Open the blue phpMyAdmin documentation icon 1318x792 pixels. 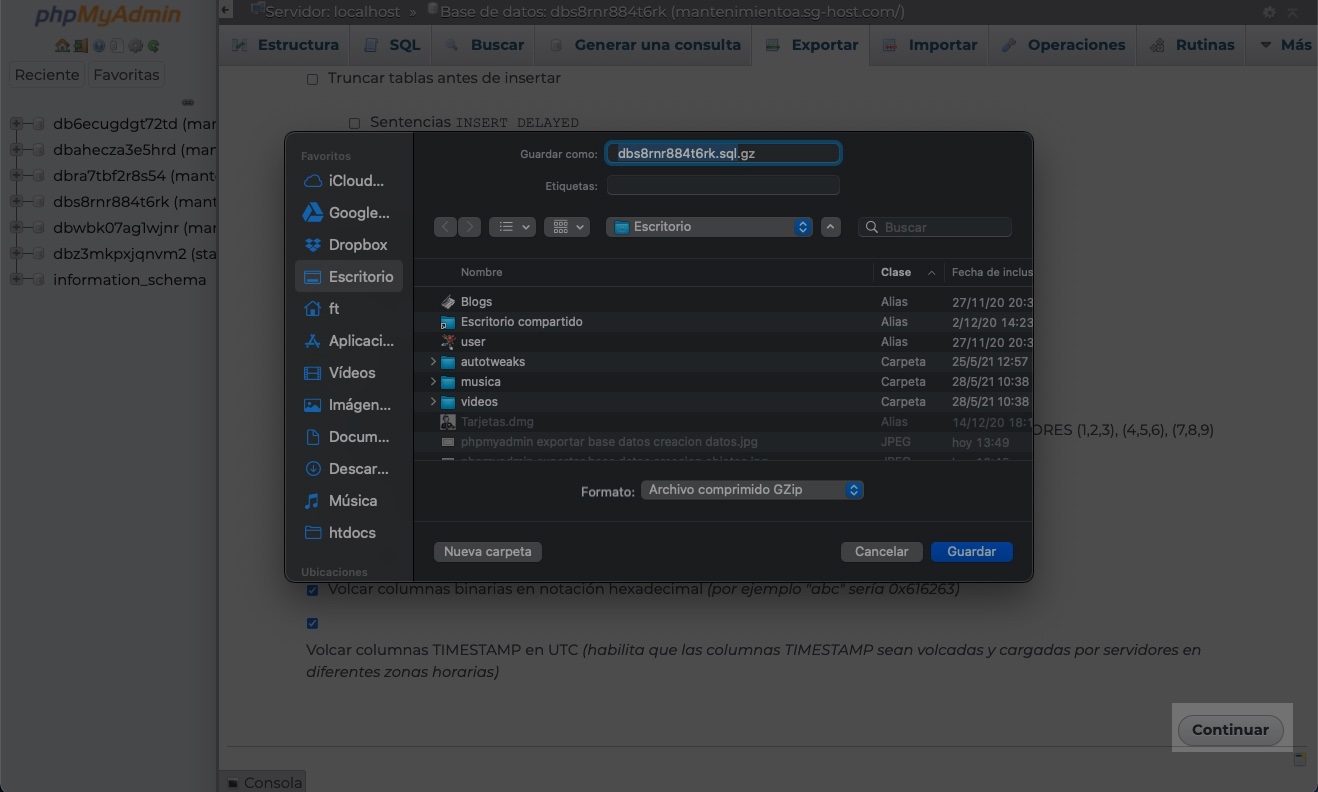tap(99, 46)
